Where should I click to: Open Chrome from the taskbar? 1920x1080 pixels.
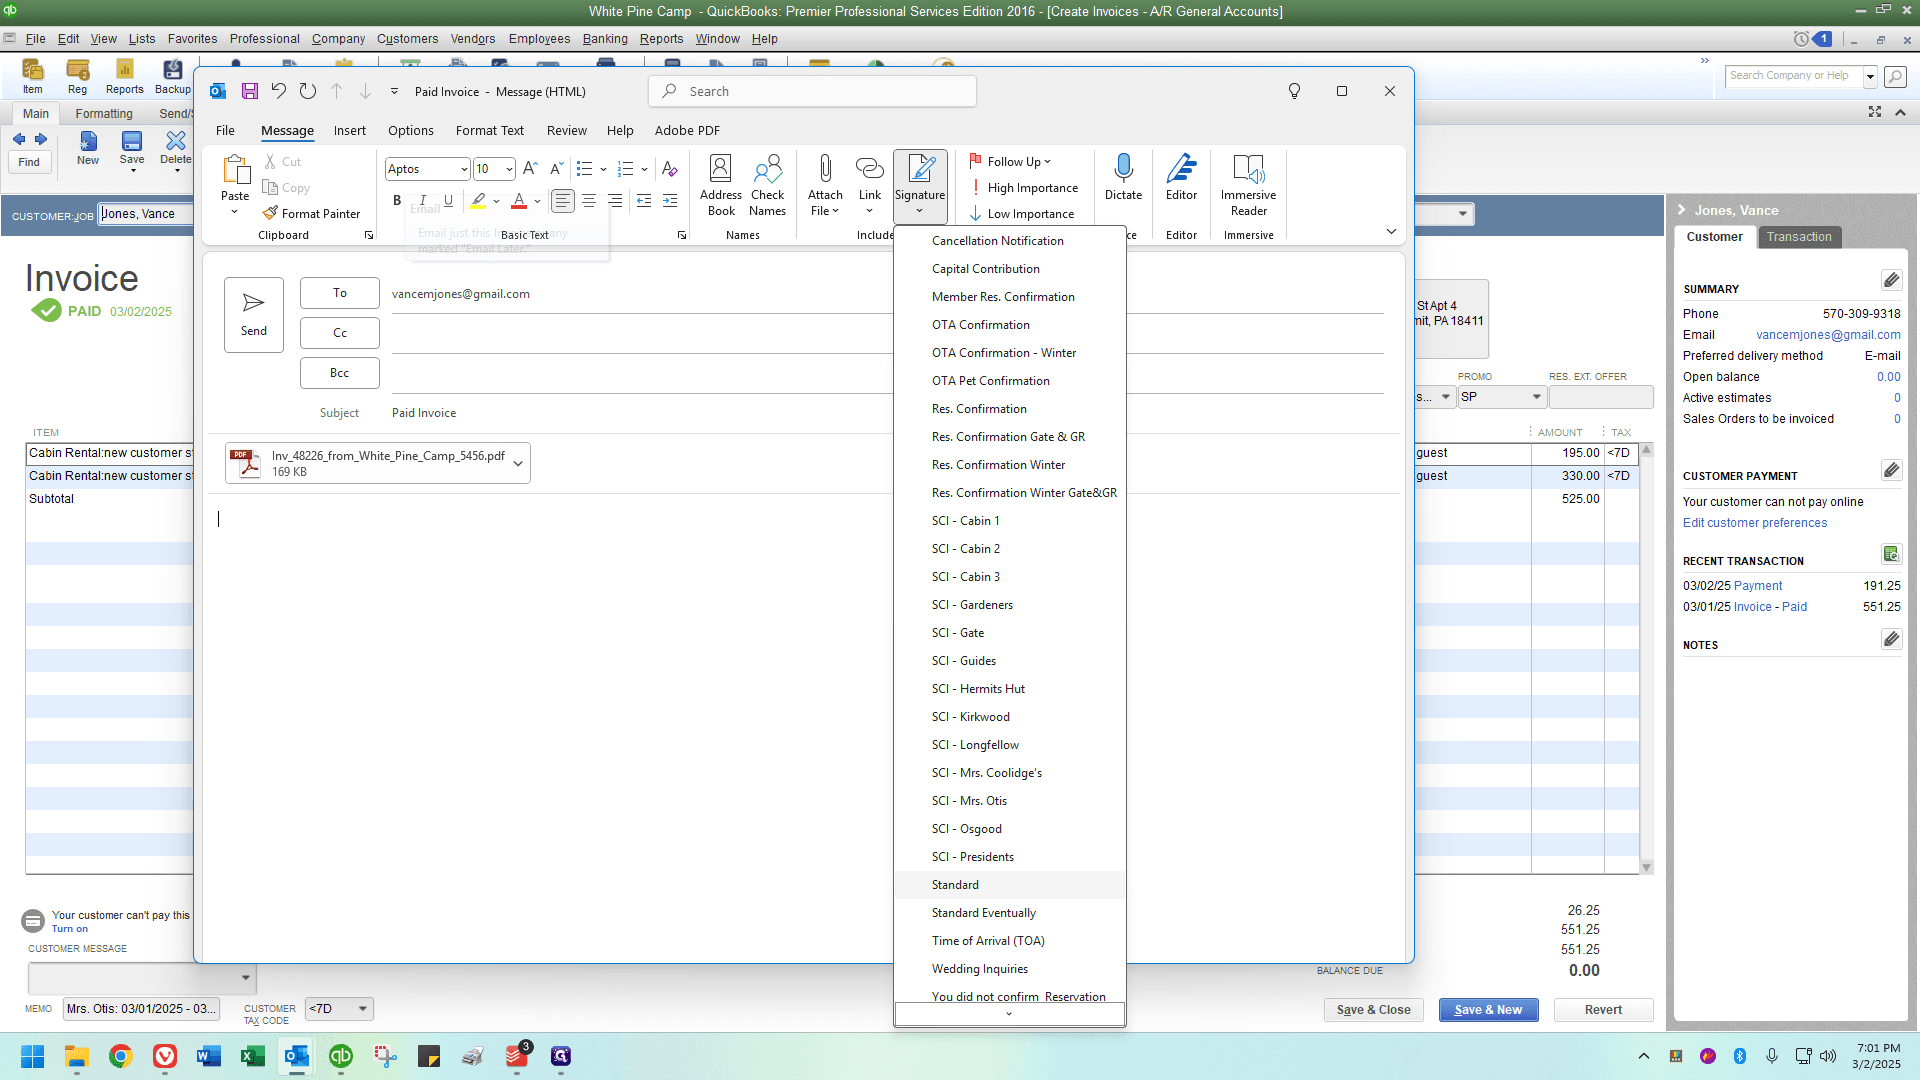[121, 1056]
